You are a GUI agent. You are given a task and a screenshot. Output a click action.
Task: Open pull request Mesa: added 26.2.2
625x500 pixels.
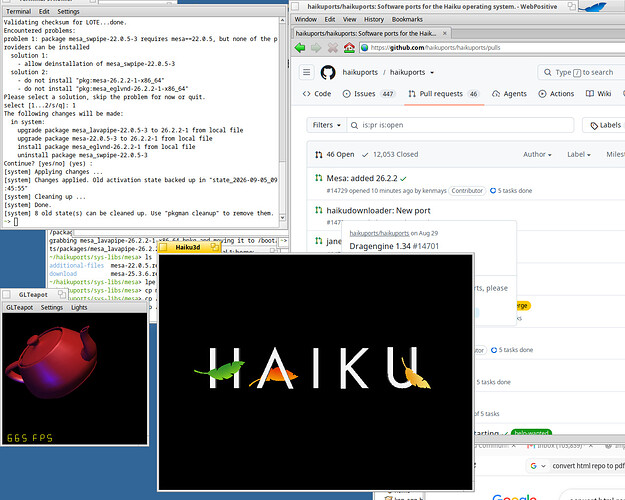pos(362,178)
